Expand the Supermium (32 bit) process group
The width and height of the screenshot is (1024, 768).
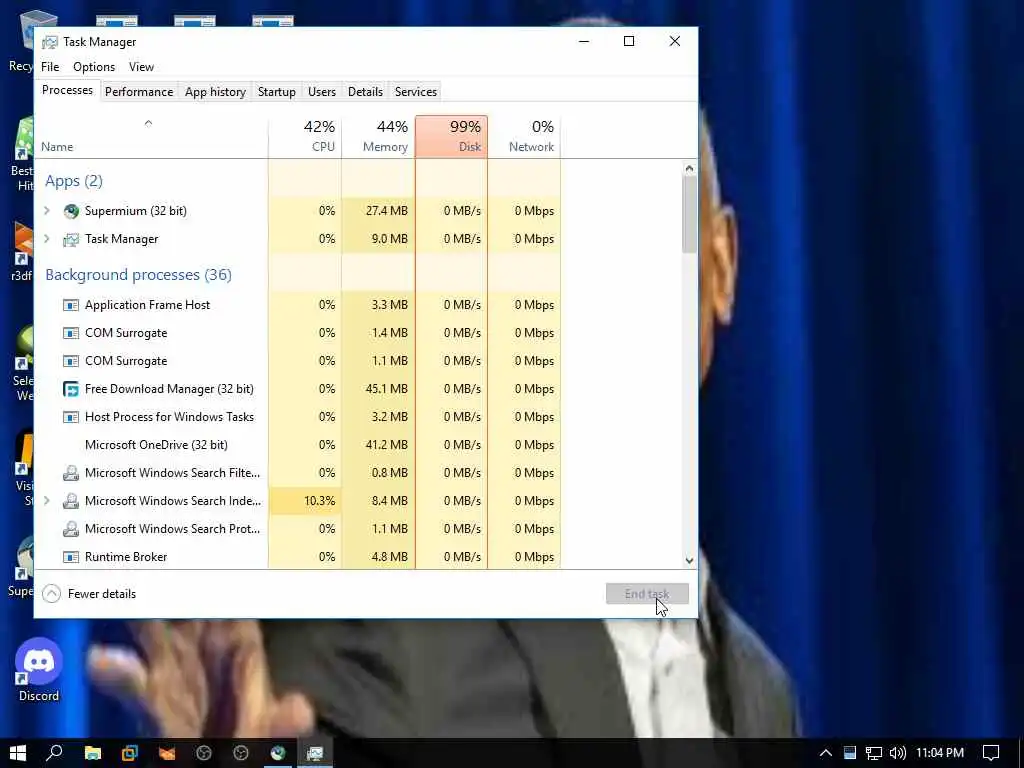pos(47,211)
